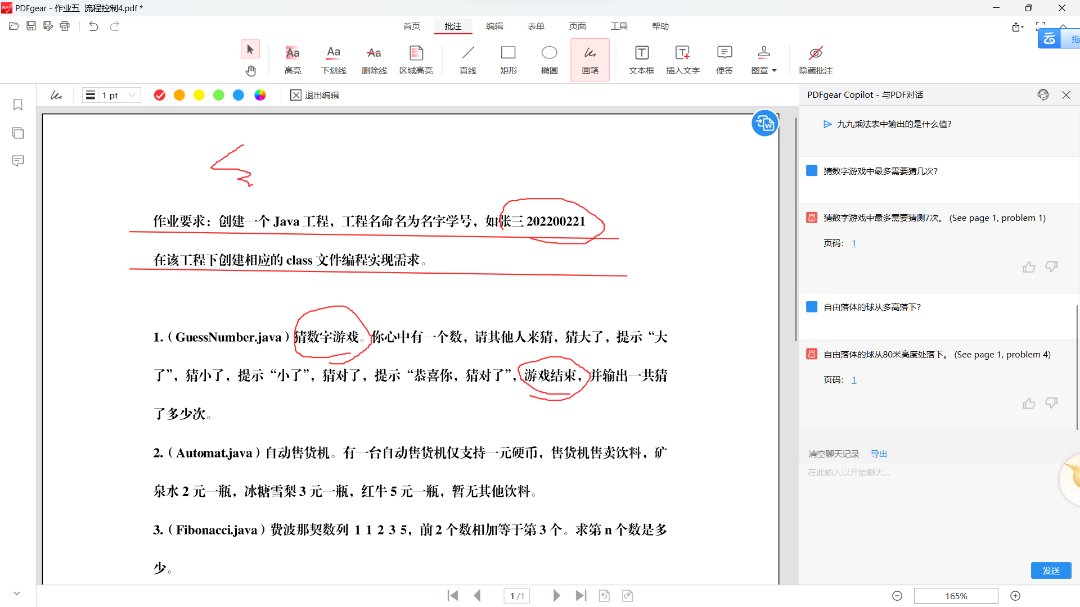1080x607 pixels.
Task: Click 退出编辑 to exit editing
Action: pos(314,95)
